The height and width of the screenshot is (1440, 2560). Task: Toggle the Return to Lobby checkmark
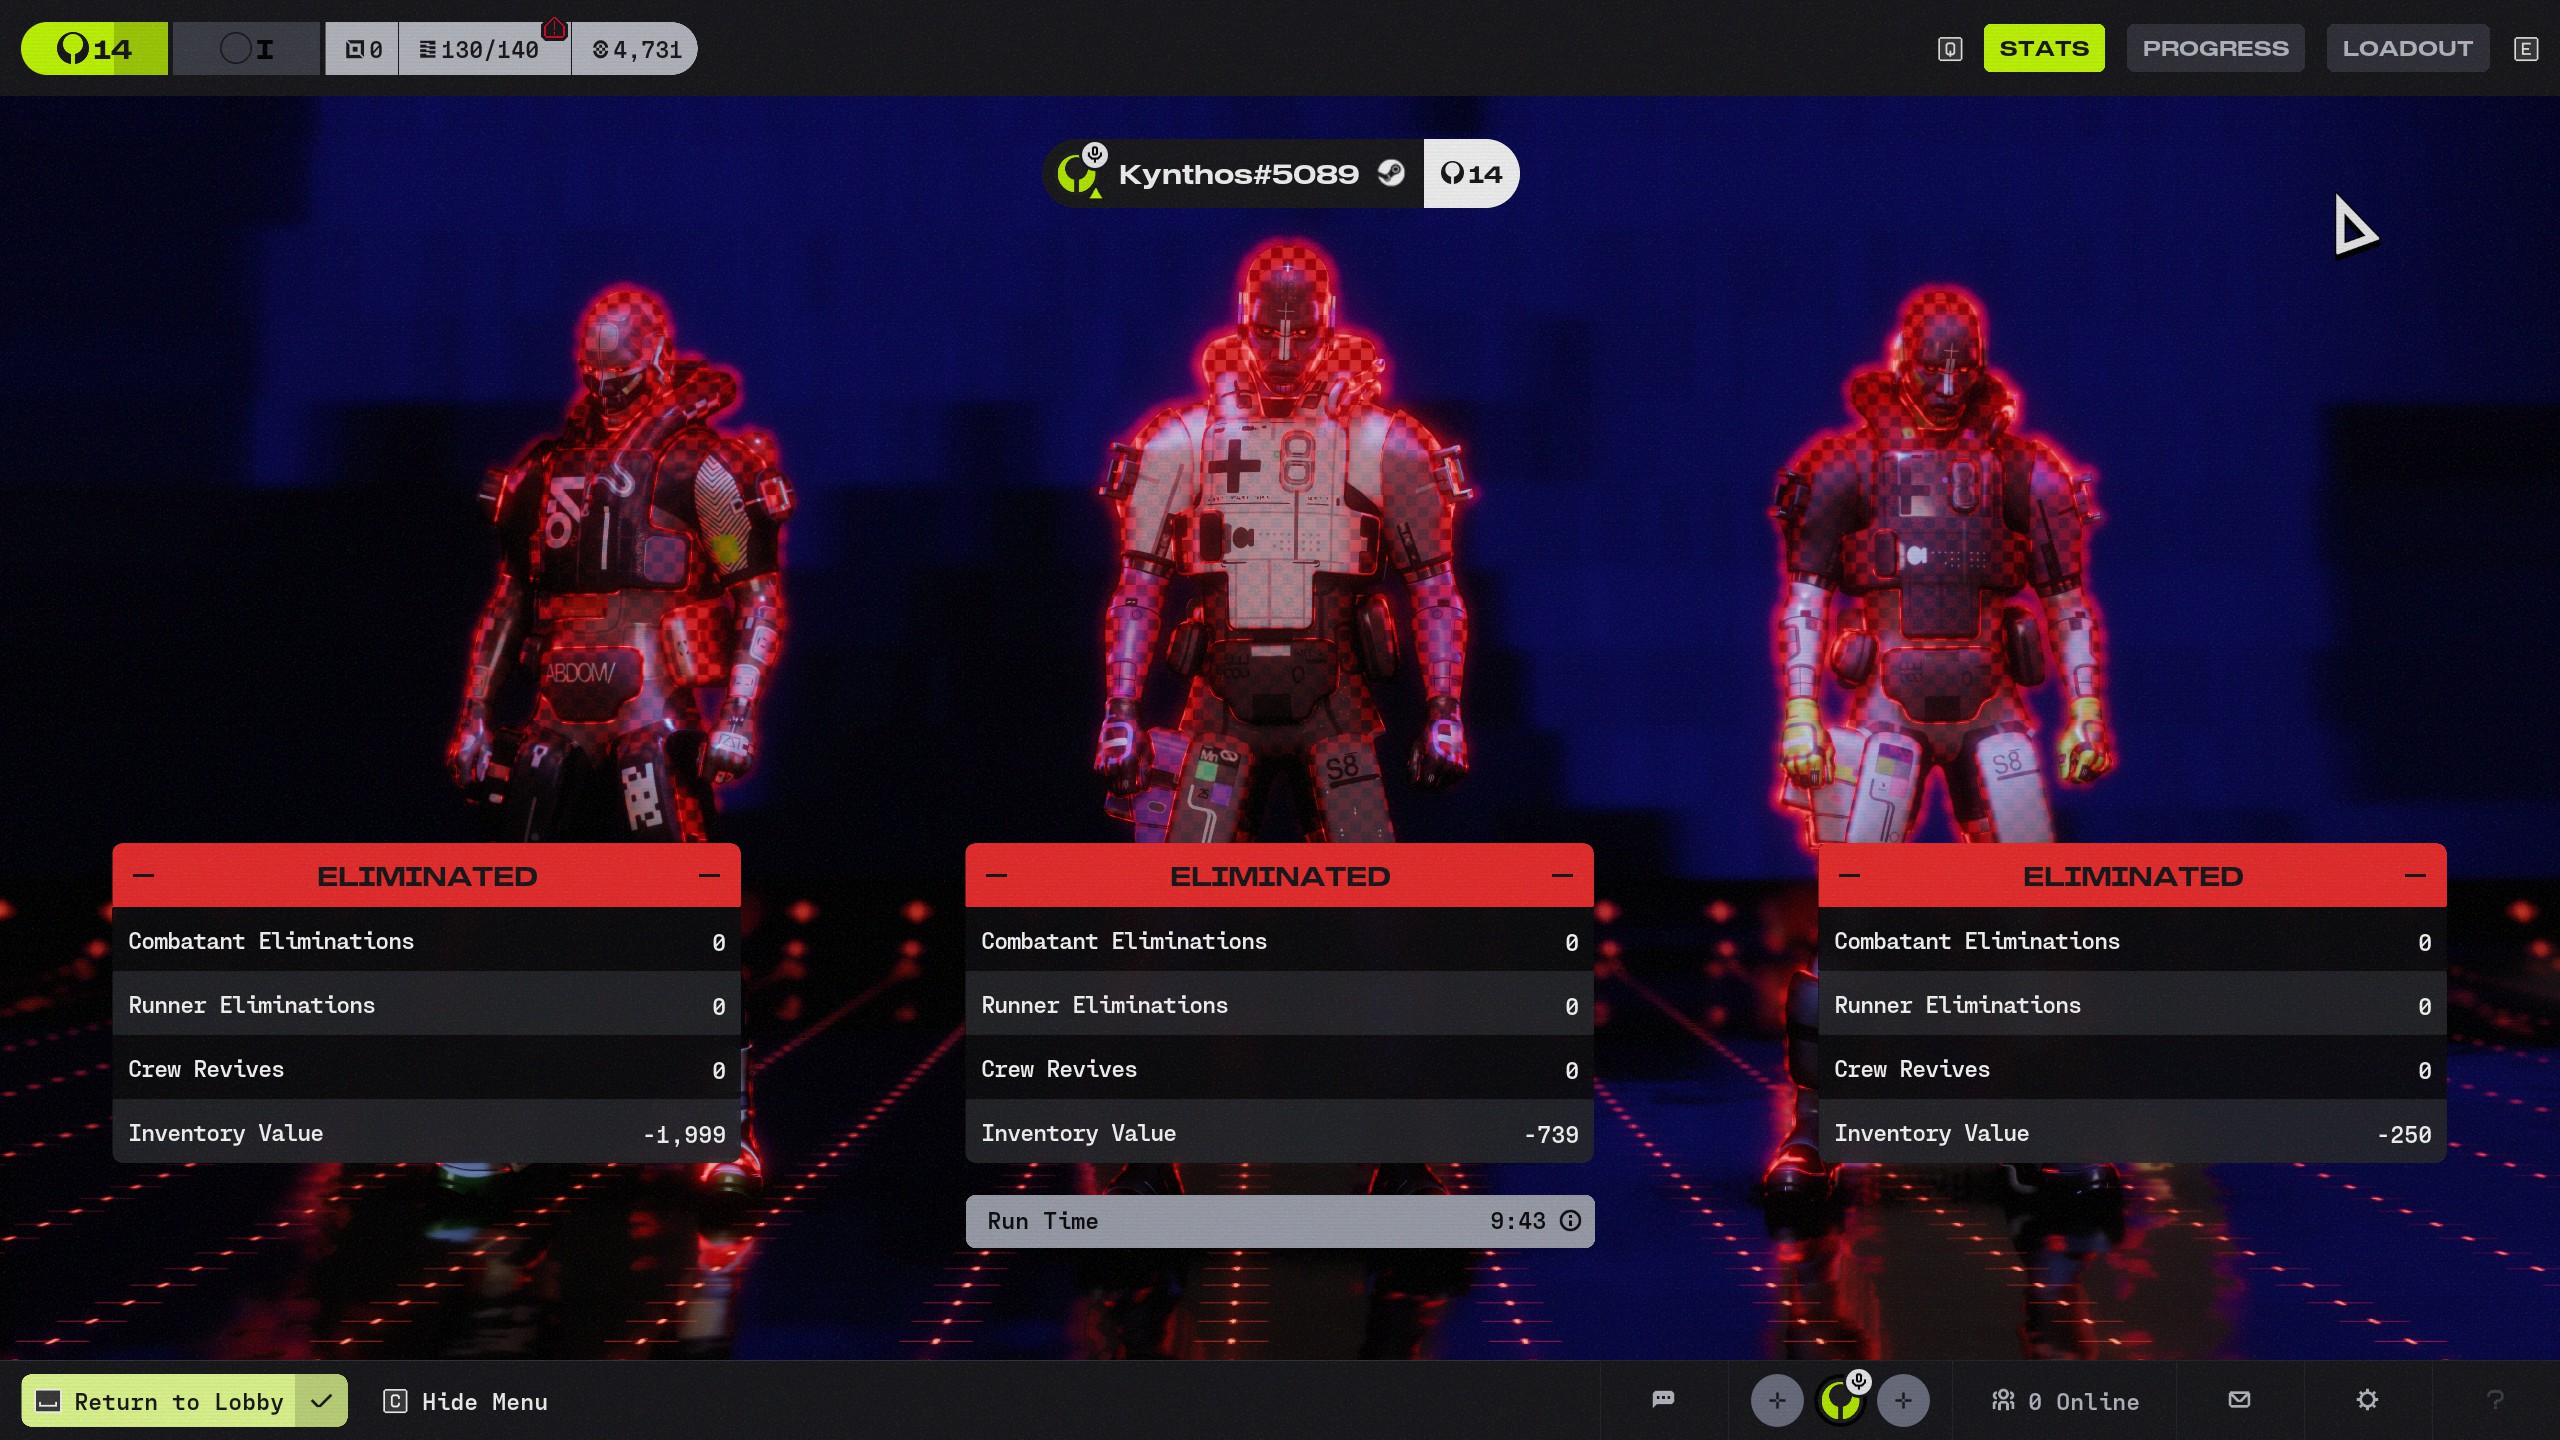[x=321, y=1401]
